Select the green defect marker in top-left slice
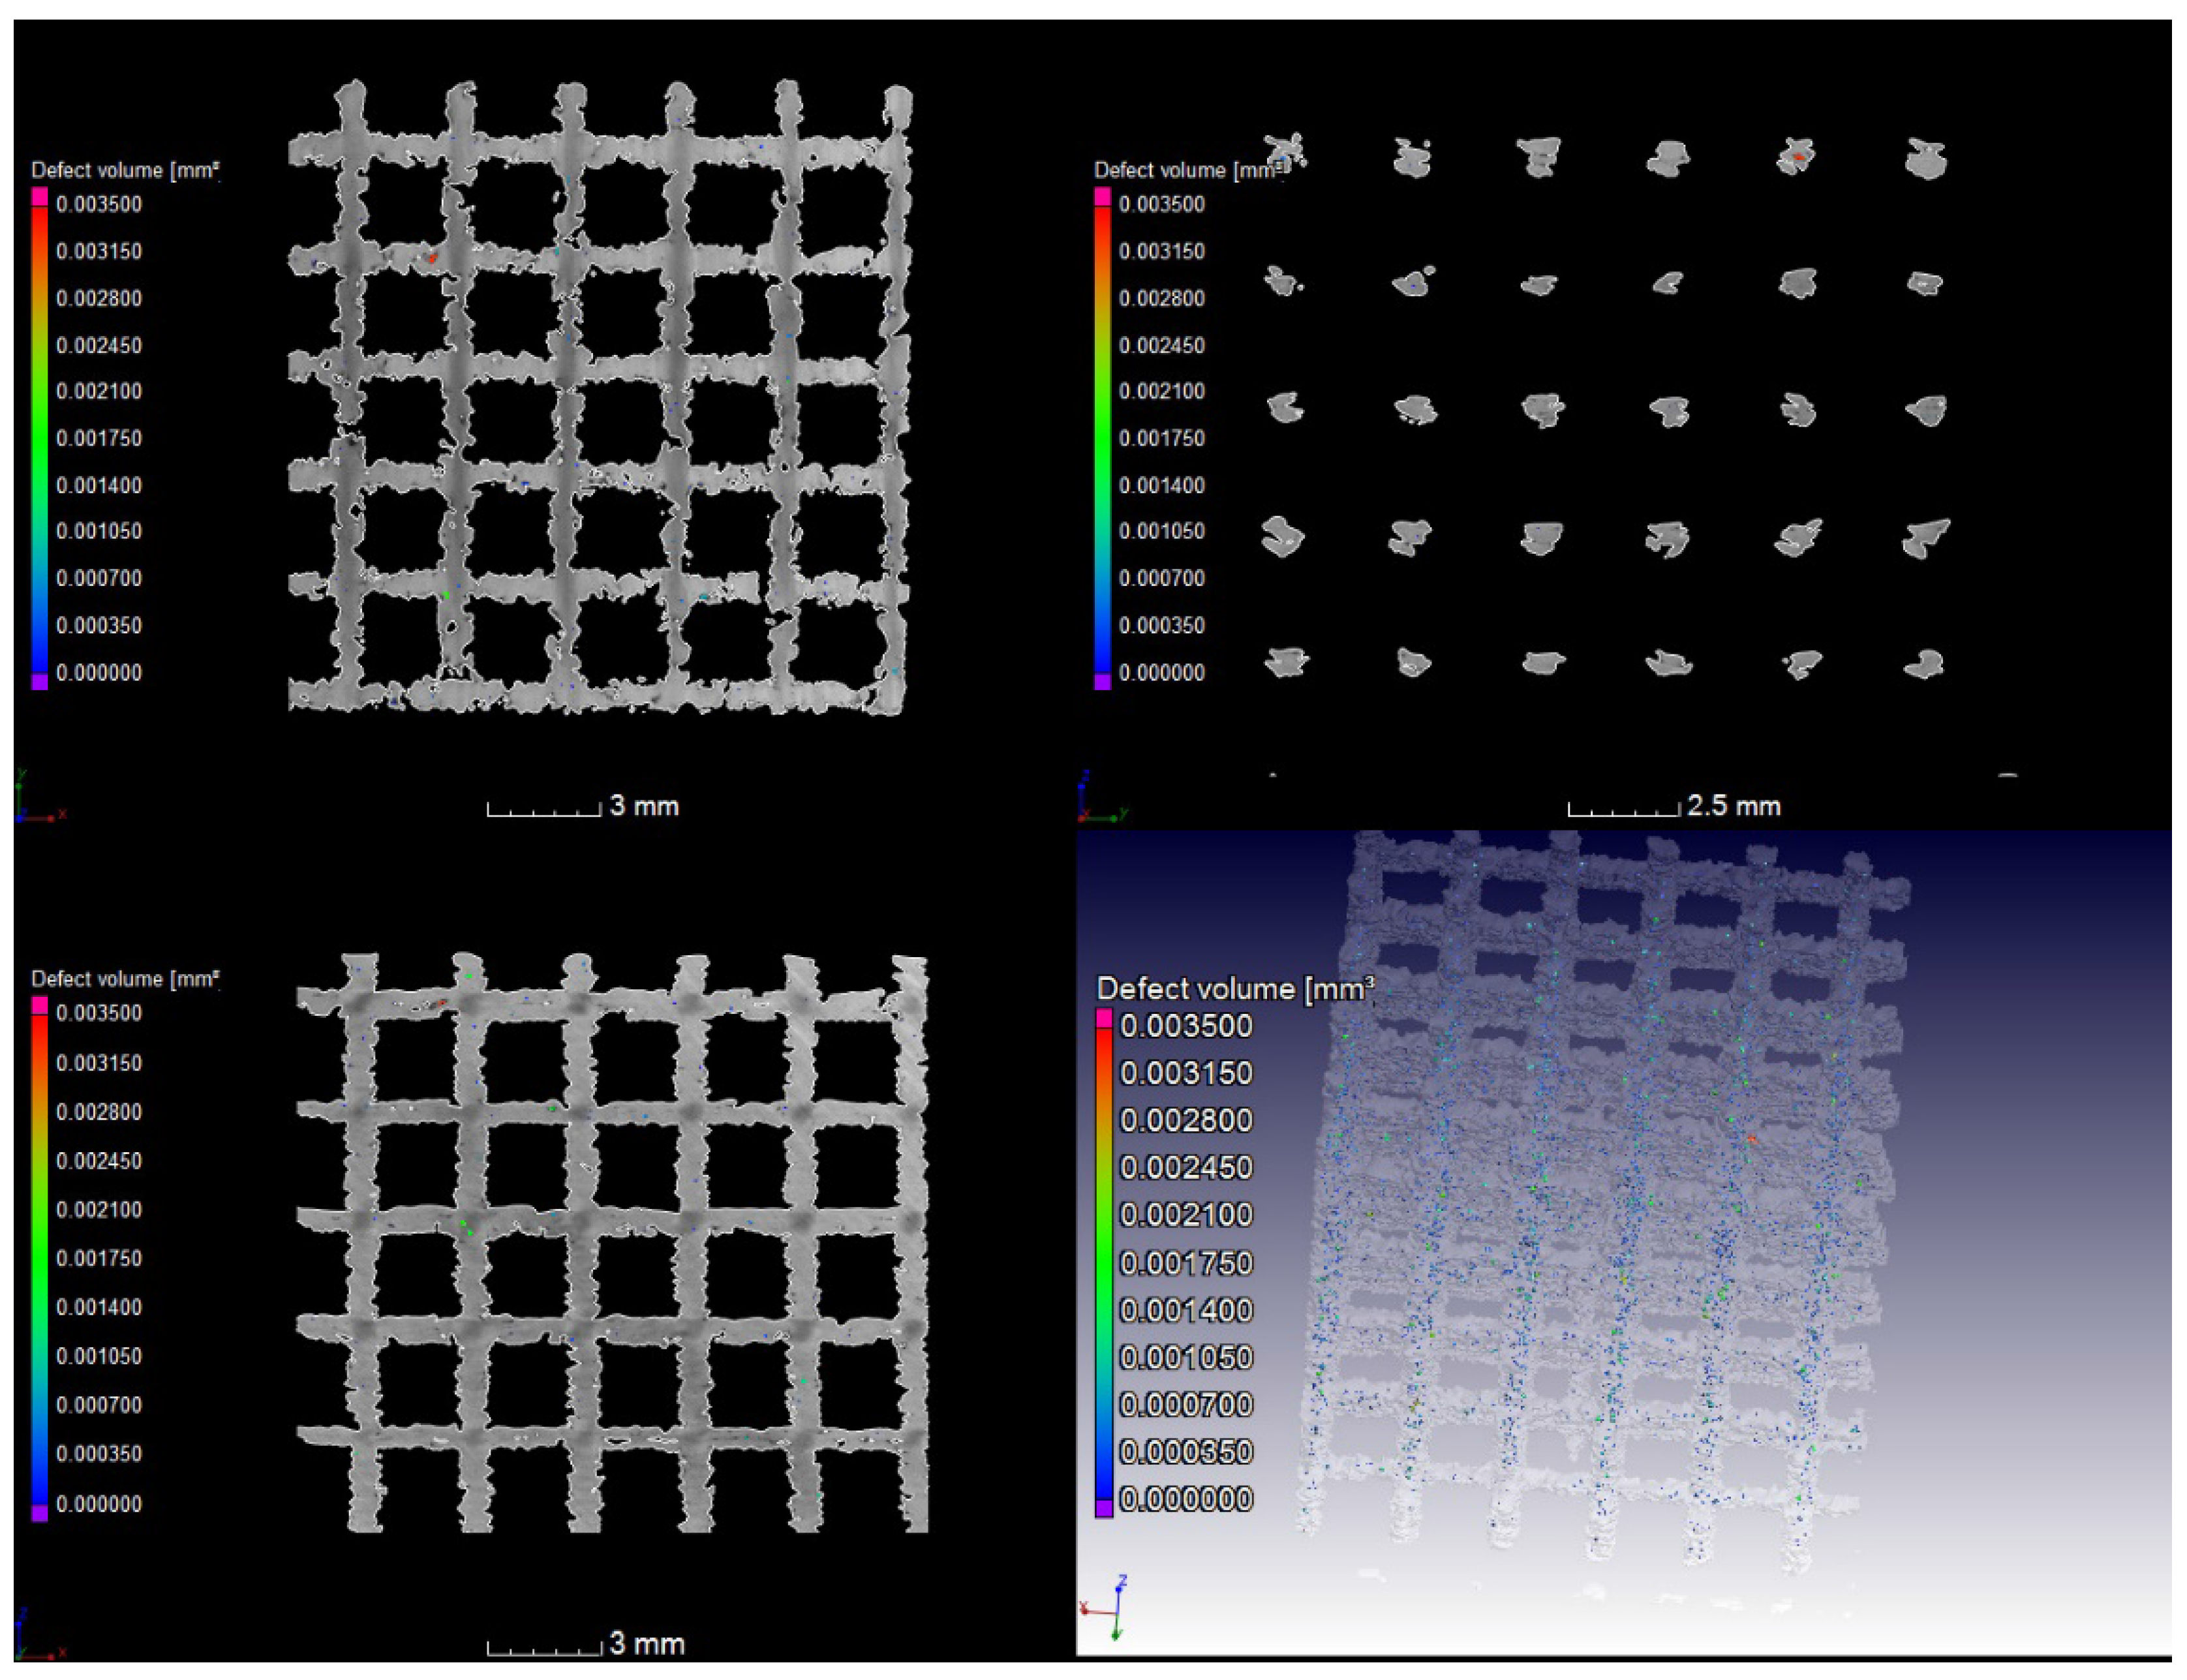Screen dimensions: 2187x1680 446,595
